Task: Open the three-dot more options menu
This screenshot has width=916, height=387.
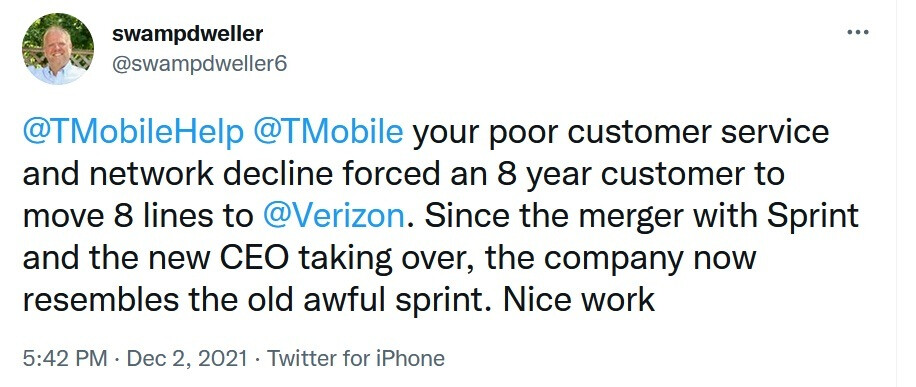Action: click(x=858, y=33)
